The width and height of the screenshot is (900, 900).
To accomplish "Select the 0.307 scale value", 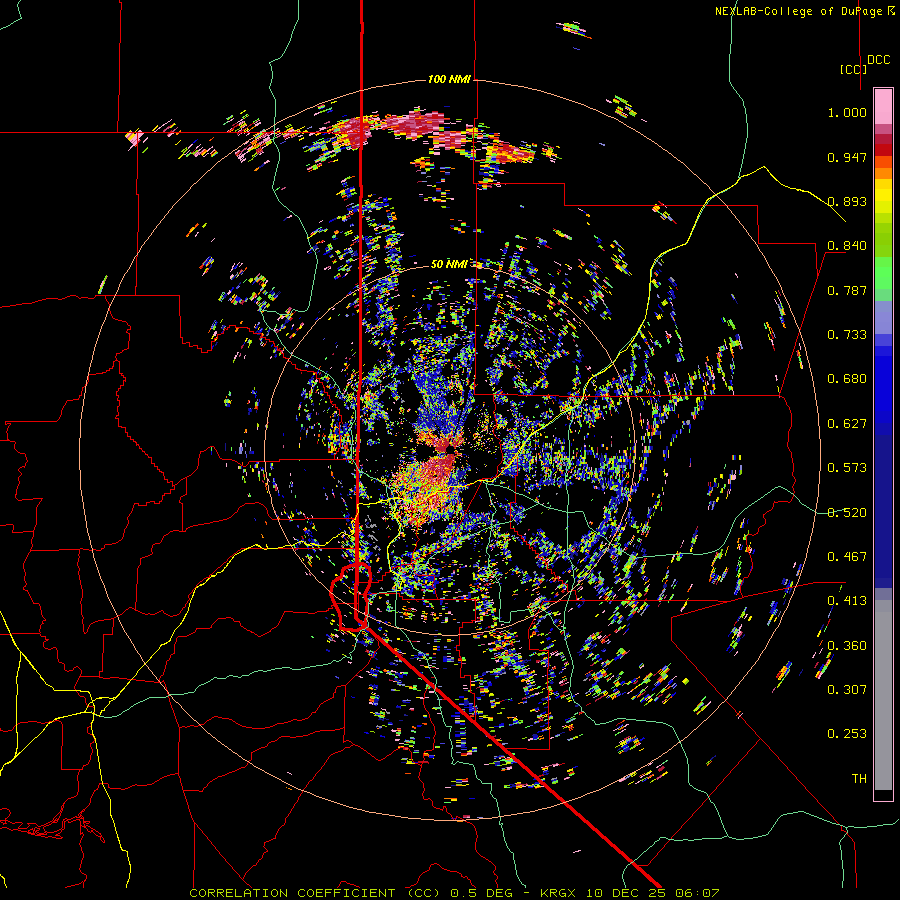I will [847, 690].
